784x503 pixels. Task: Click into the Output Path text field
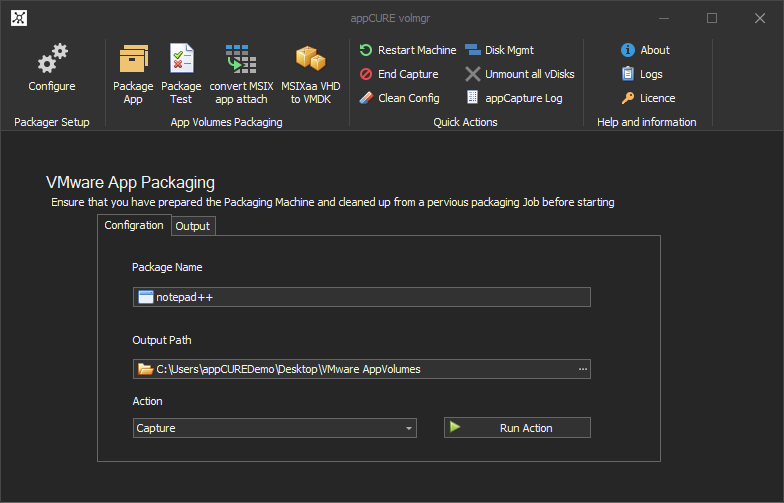tap(362, 369)
